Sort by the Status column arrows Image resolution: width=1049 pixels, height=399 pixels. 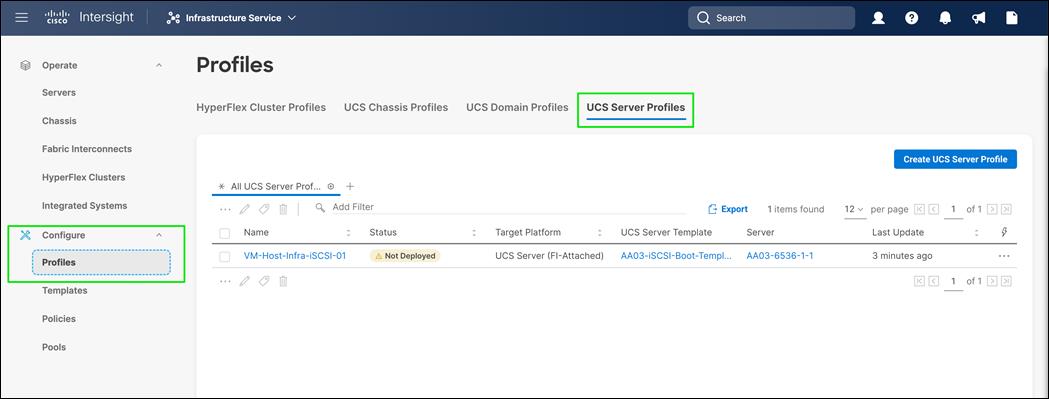click(x=474, y=233)
